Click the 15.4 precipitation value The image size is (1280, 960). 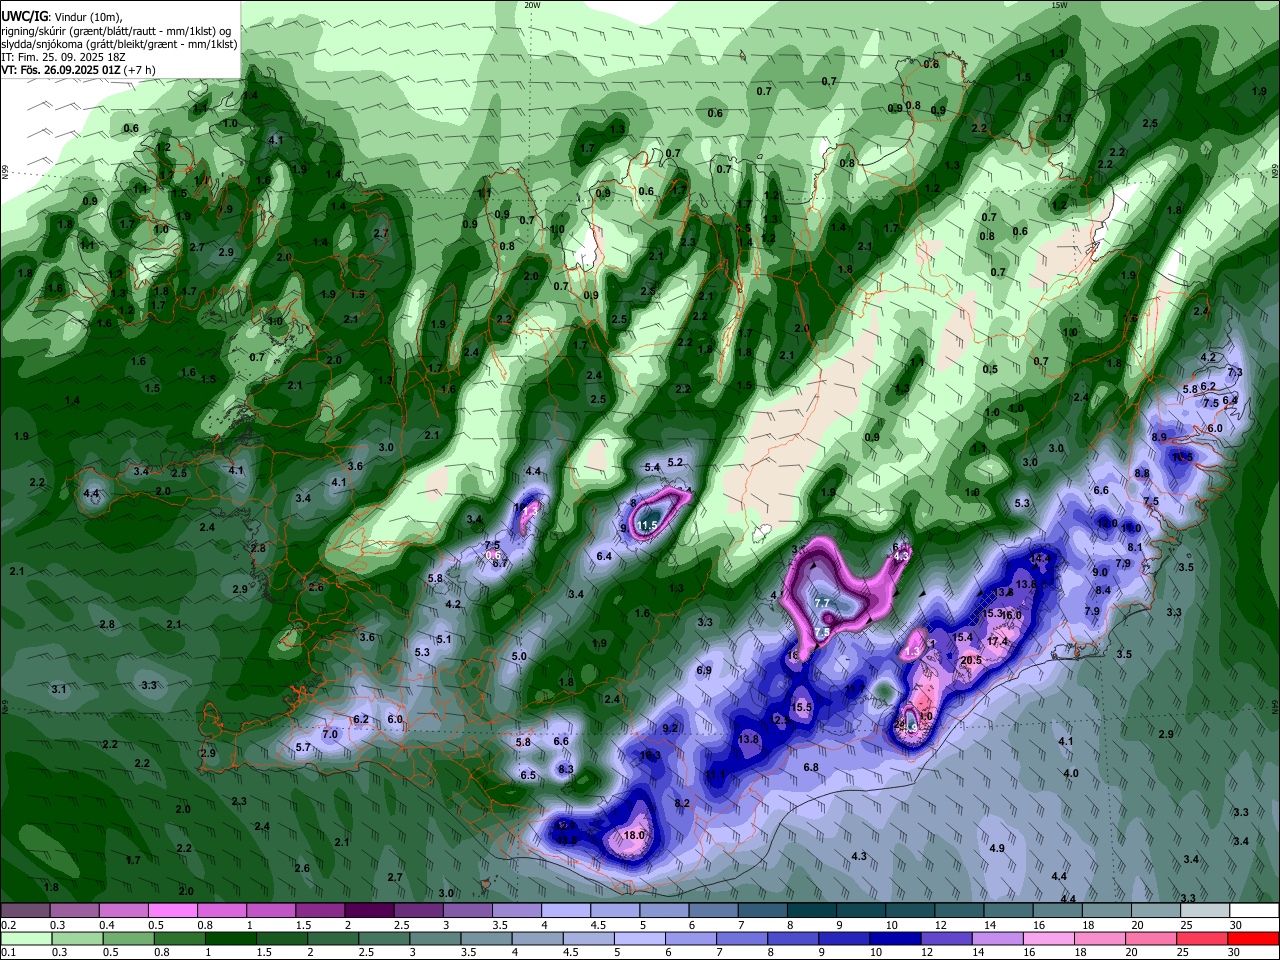pos(962,637)
